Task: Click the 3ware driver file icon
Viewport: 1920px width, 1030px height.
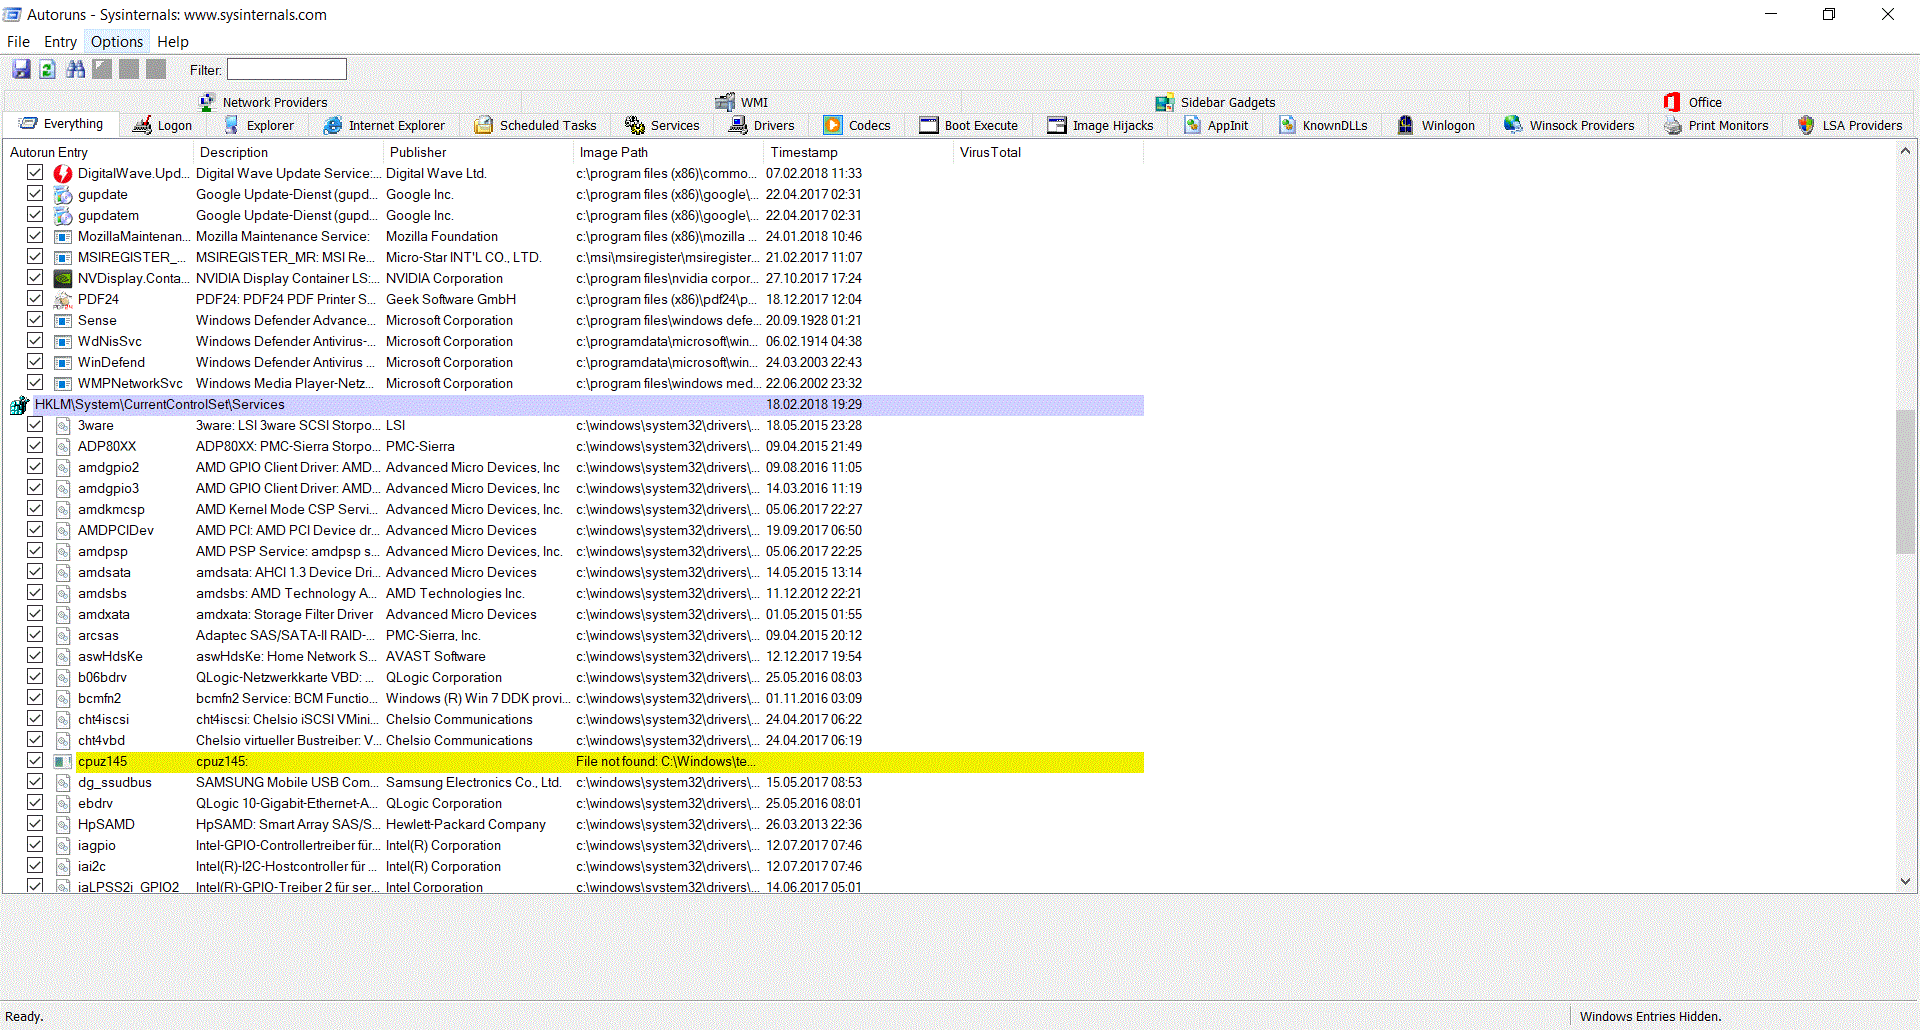Action: tap(63, 426)
